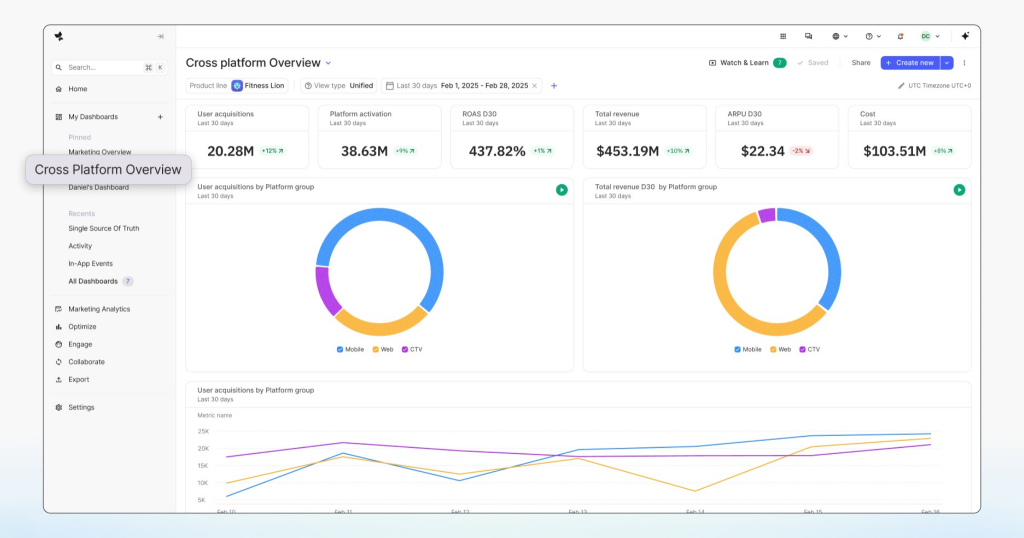This screenshot has height=538, width=1024.
Task: Toggle Web legend in Total revenue donut
Action: 780,349
